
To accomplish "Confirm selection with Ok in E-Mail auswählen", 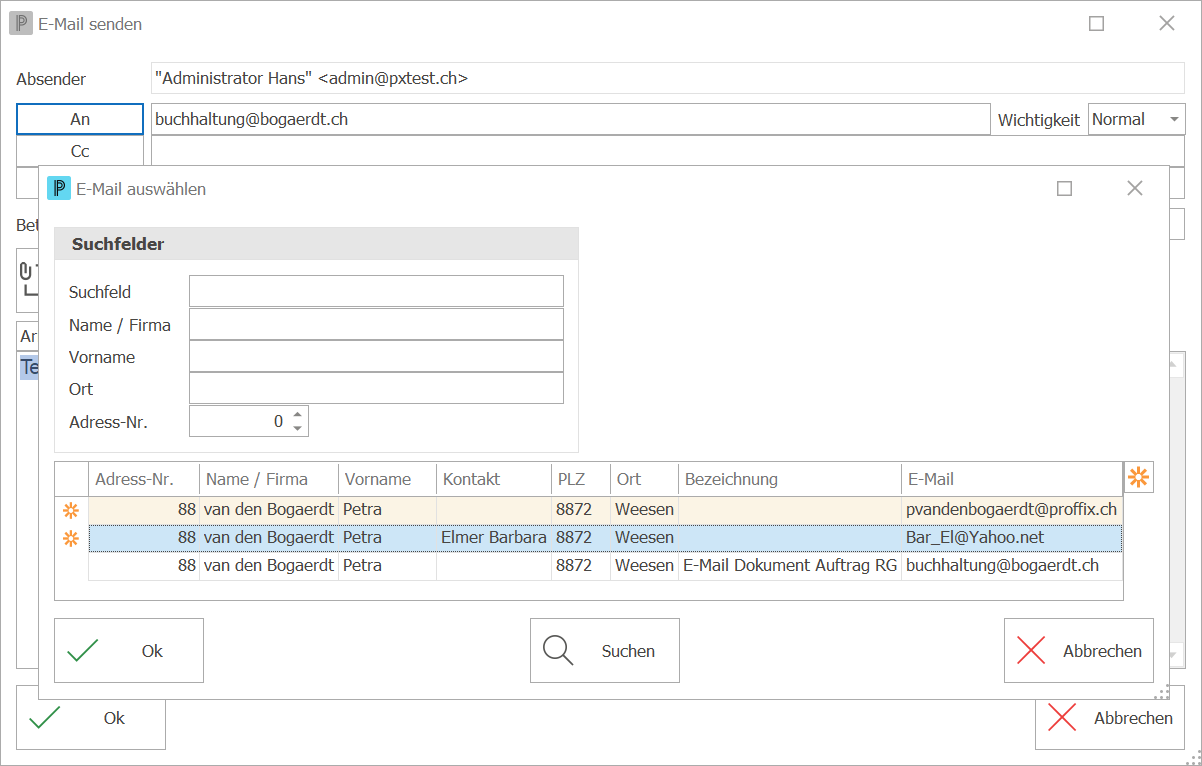I will [x=129, y=651].
